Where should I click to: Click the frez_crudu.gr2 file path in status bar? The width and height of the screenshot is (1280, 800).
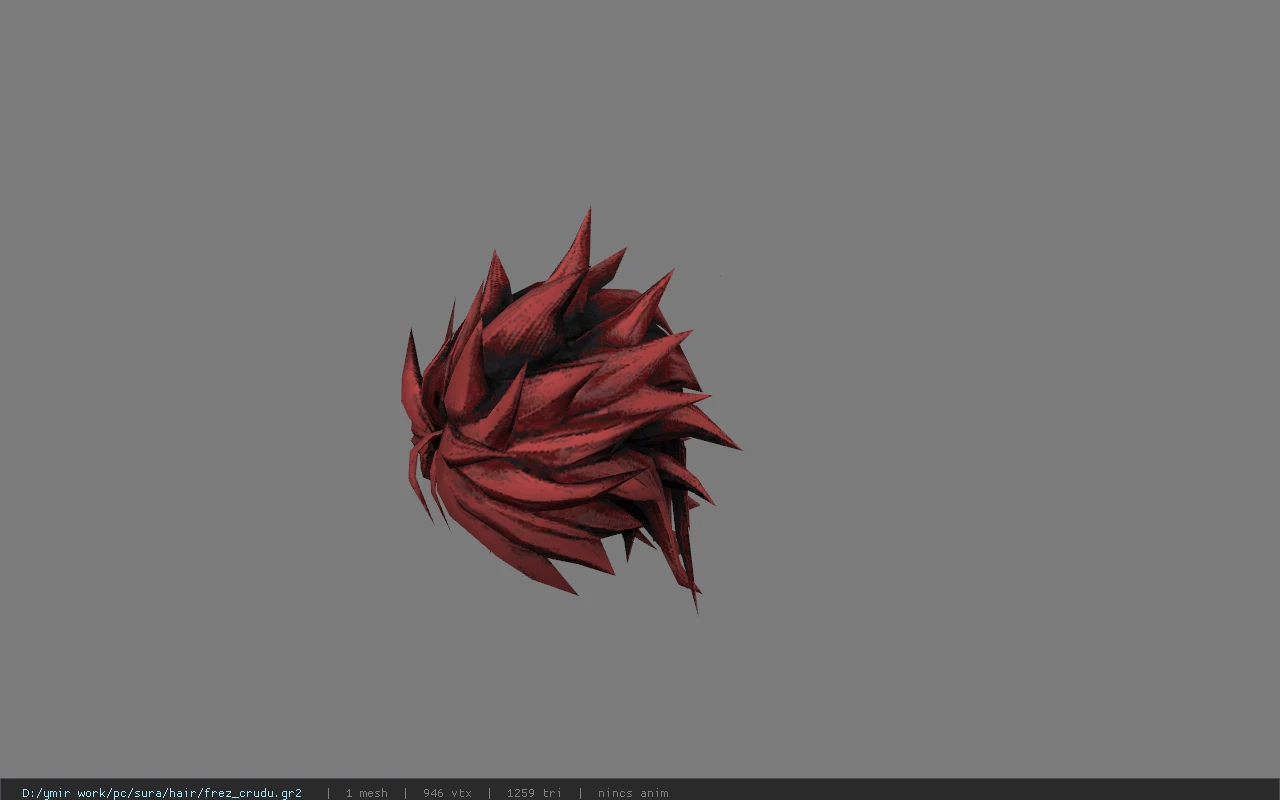coord(162,793)
